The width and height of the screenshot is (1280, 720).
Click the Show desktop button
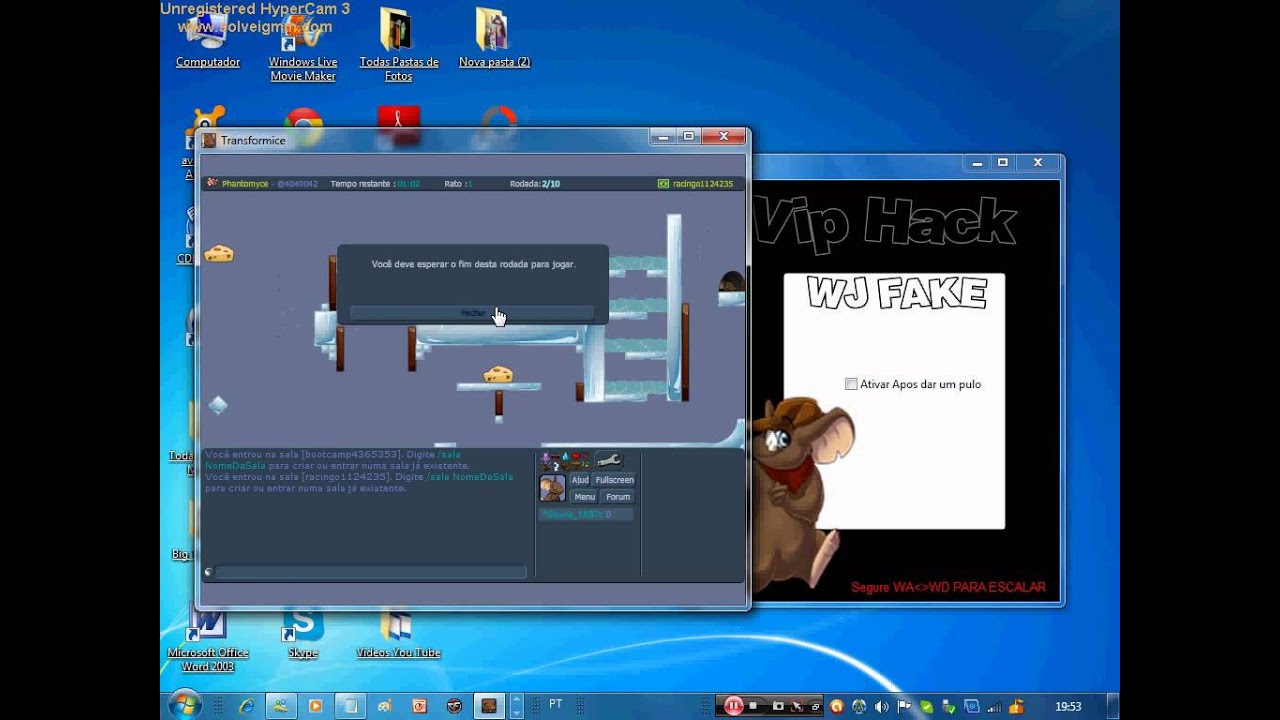tap(1113, 706)
